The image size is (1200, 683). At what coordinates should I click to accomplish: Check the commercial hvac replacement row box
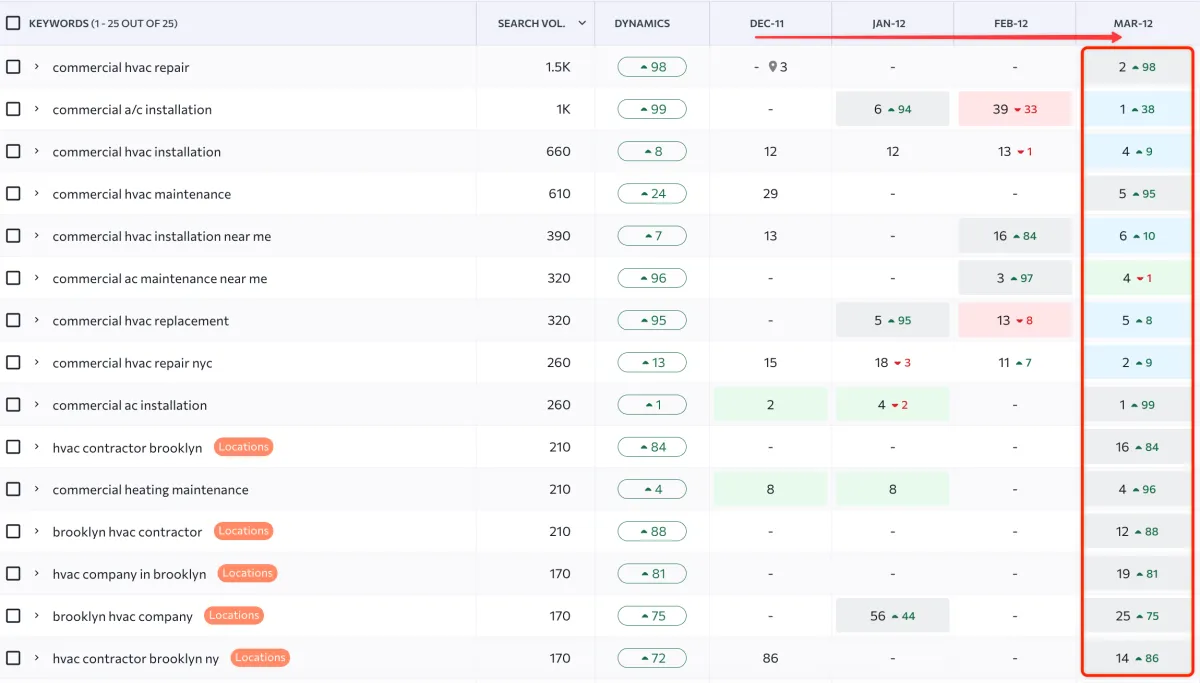click(x=13, y=320)
